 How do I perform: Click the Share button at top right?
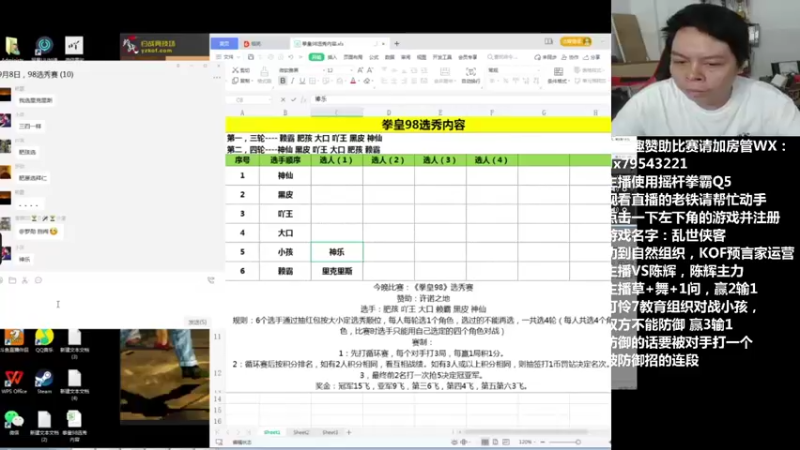(x=592, y=57)
